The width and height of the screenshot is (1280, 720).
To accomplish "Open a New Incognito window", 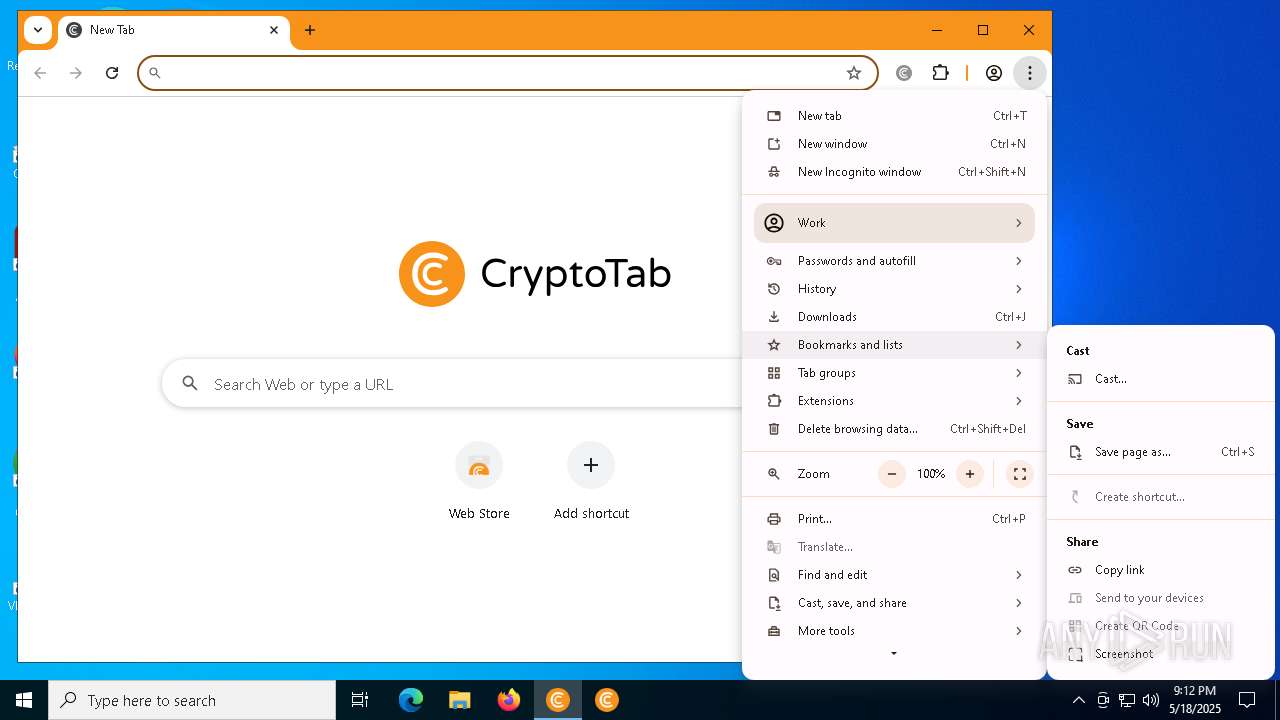I will pos(894,172).
